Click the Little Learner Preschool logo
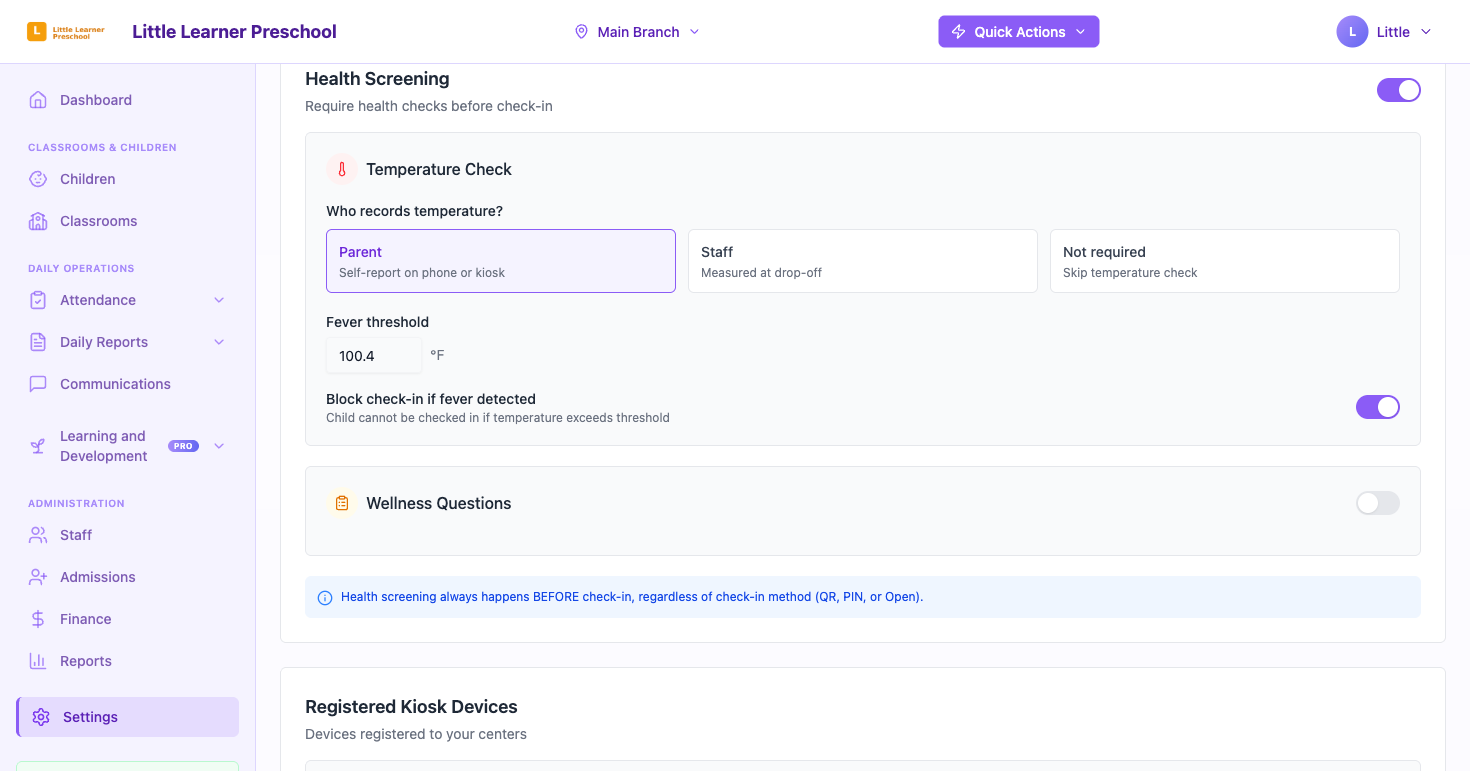The width and height of the screenshot is (1470, 771). (66, 32)
